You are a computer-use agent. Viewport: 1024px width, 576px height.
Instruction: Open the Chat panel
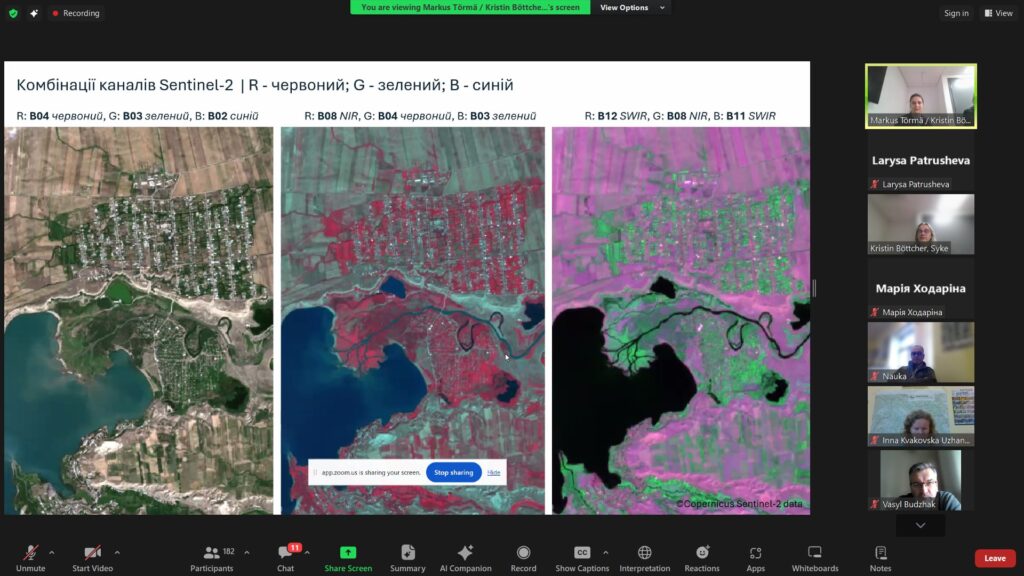[285, 556]
